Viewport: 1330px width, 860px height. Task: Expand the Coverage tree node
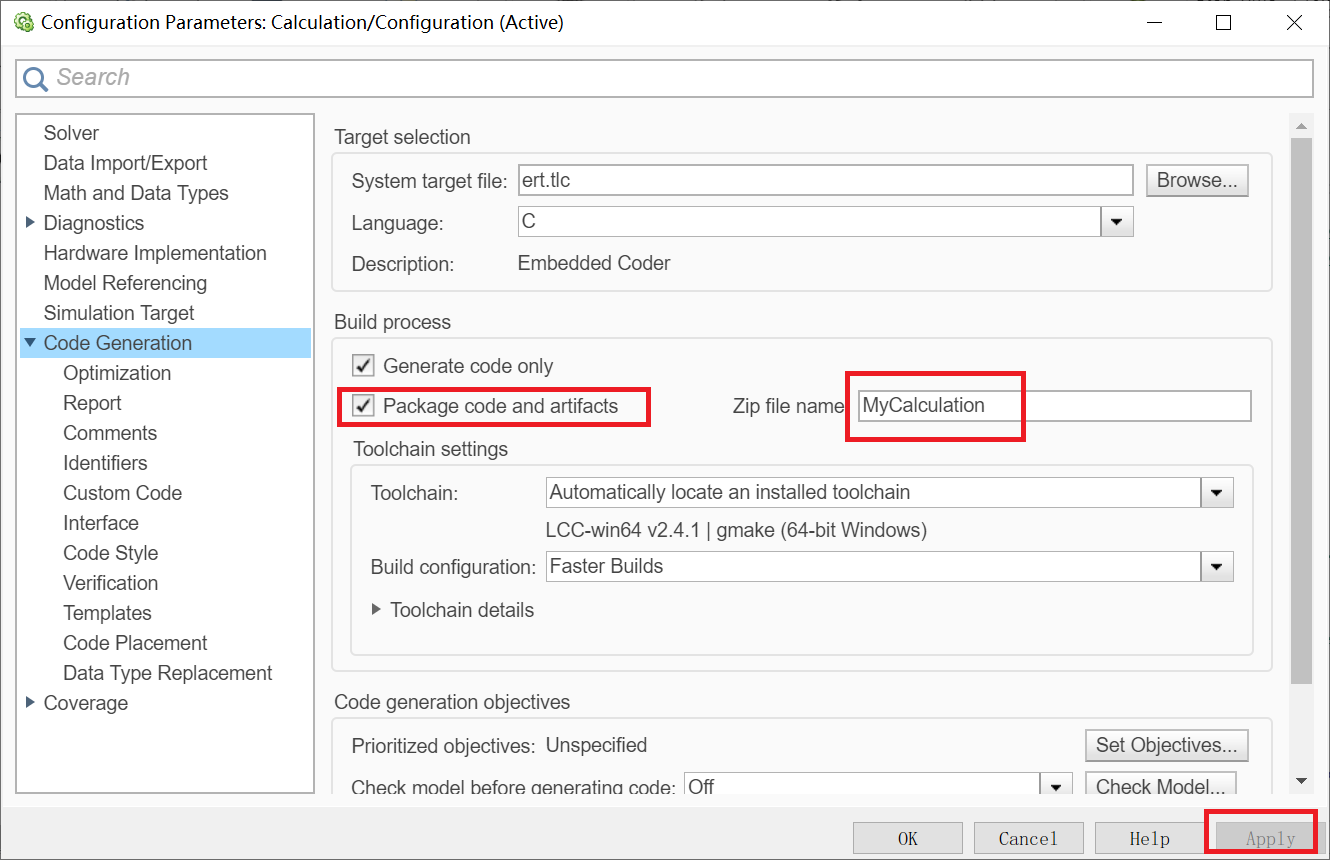[30, 703]
